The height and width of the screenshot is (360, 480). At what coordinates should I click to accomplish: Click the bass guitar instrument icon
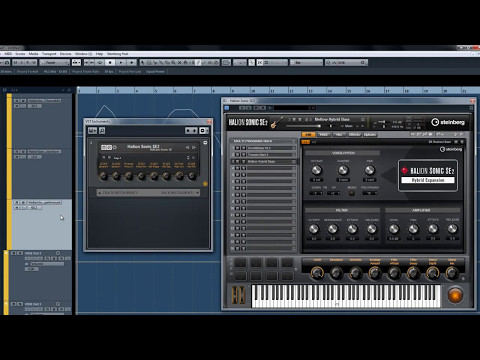click(x=277, y=123)
